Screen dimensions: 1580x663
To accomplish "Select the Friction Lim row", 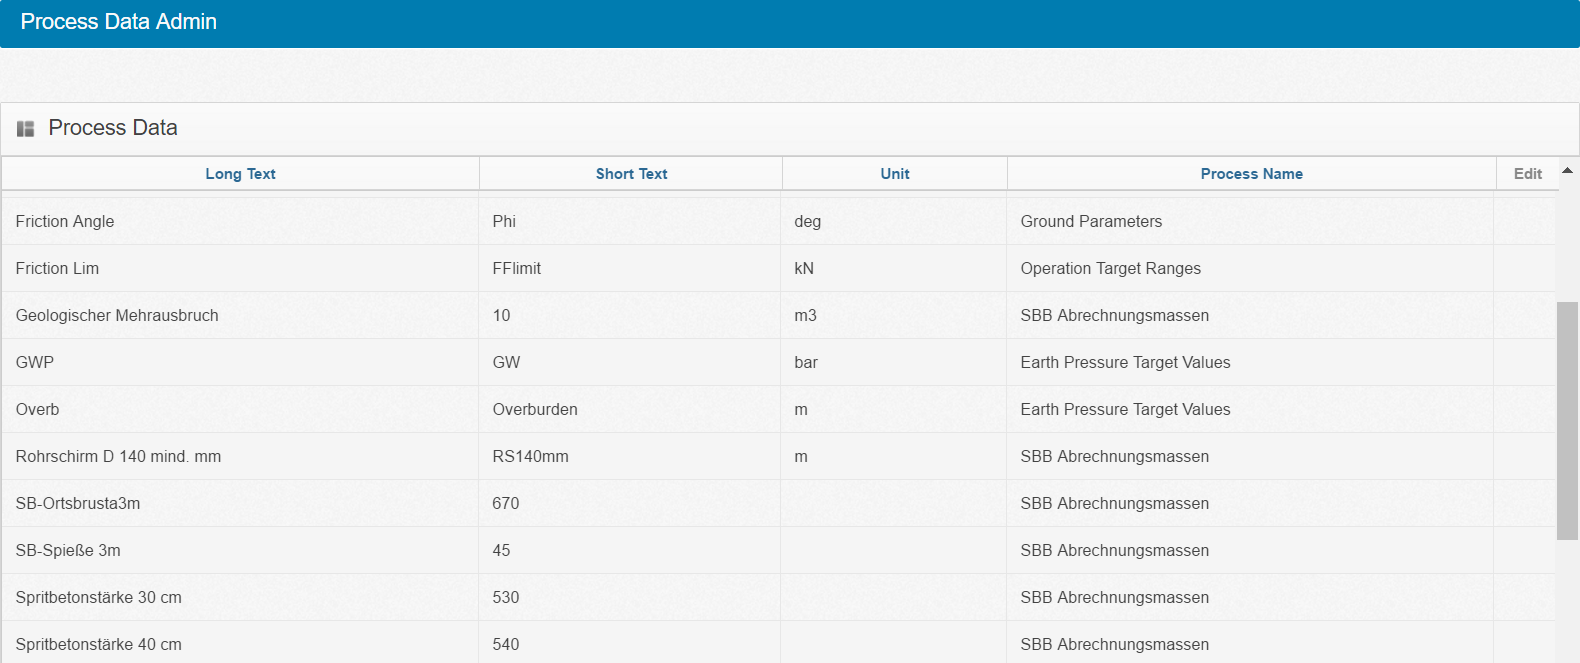I will [x=57, y=269].
